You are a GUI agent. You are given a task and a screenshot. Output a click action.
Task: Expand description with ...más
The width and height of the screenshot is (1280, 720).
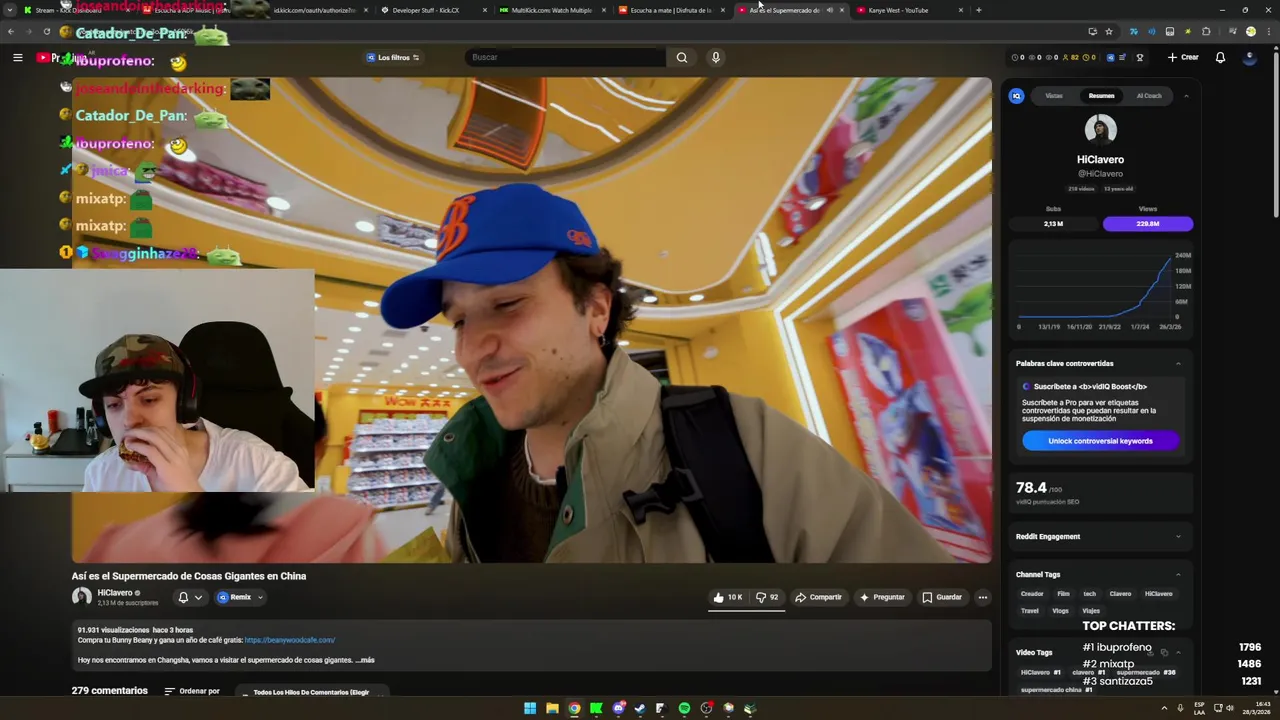[x=364, y=660]
